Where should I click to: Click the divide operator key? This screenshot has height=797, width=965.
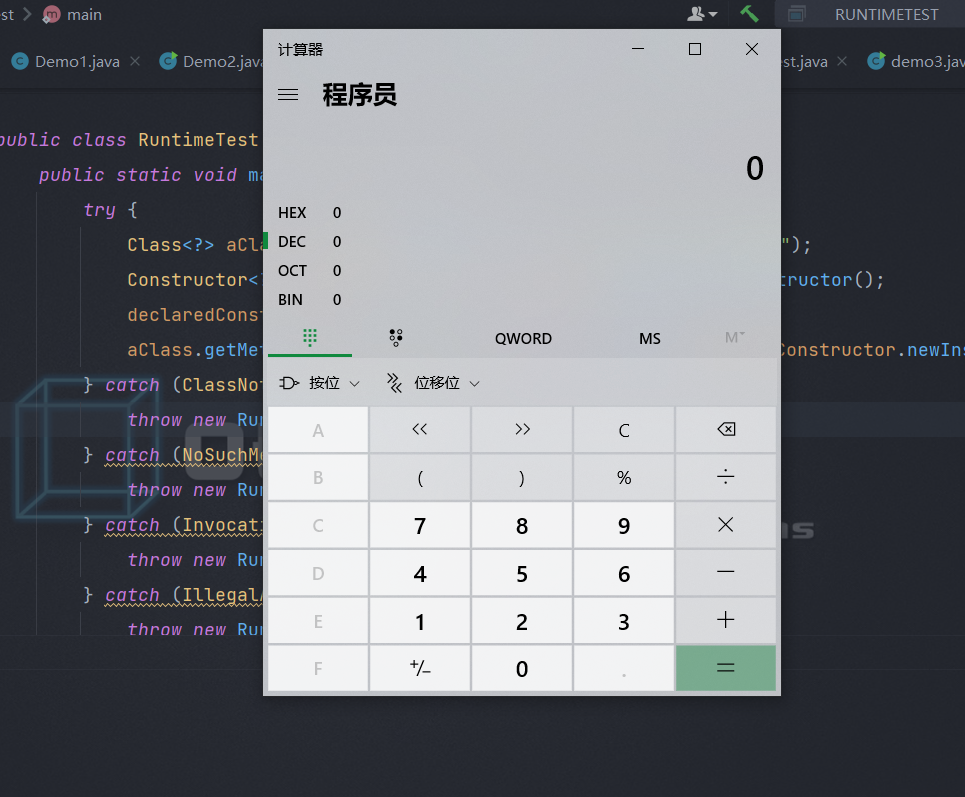pos(726,477)
